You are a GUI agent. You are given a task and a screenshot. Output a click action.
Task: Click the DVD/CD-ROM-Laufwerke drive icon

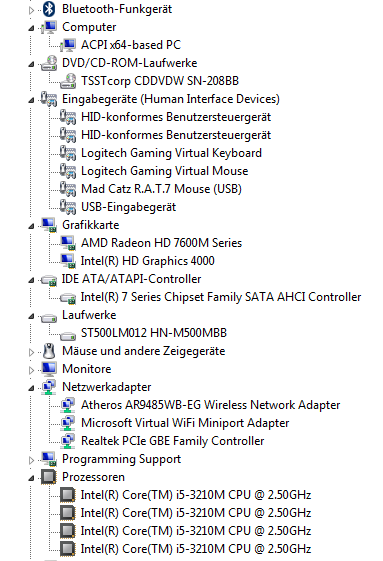(x=49, y=63)
